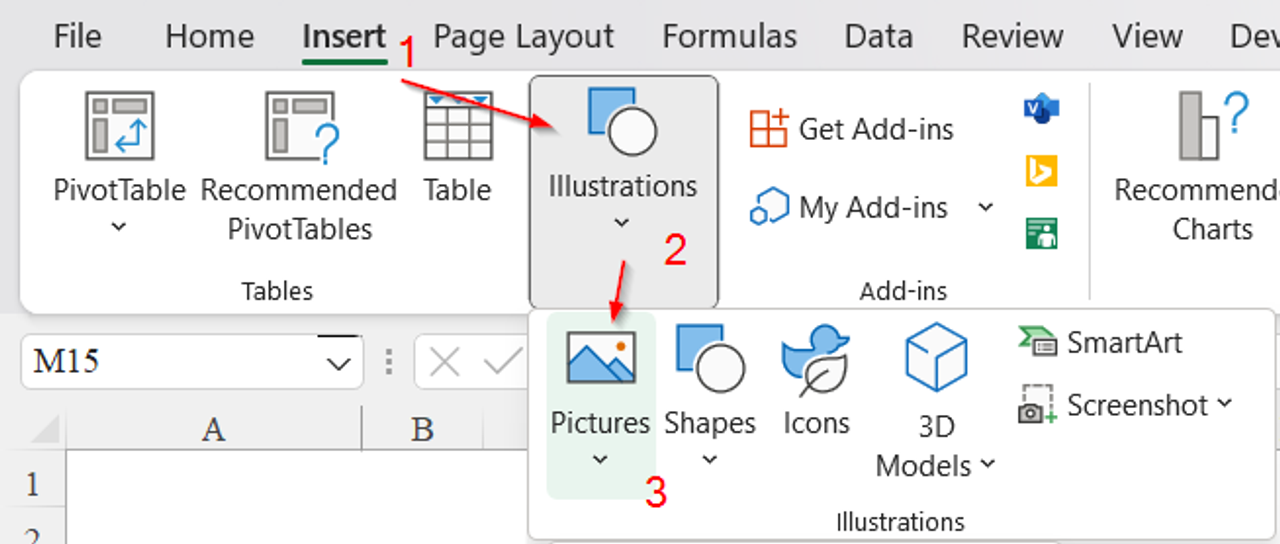Choose the Shapes icon
1280x544 pixels.
tap(710, 357)
